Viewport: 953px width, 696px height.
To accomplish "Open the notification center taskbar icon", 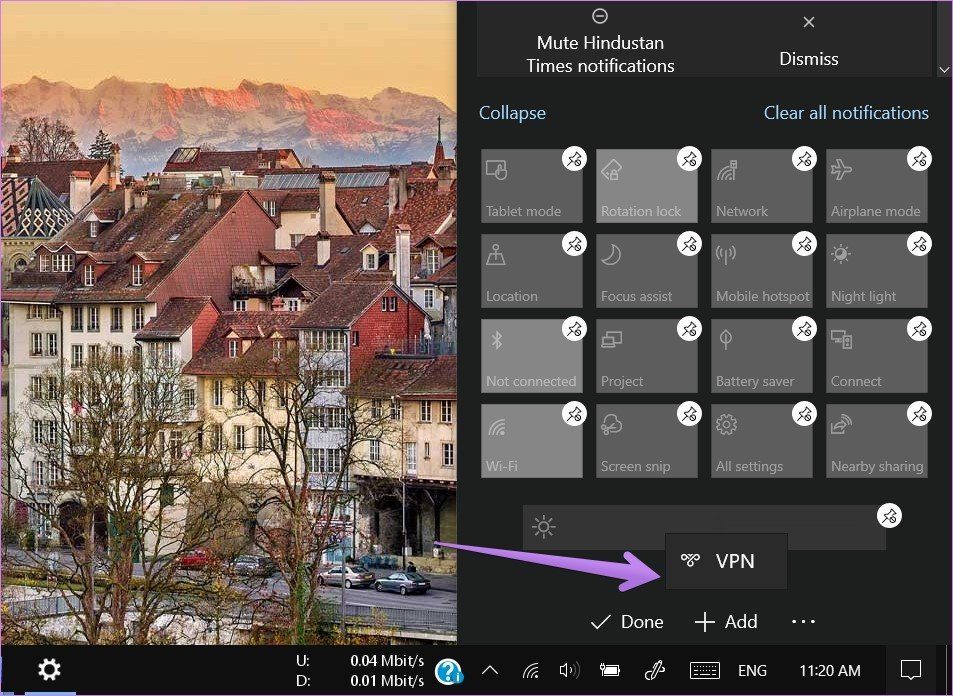I will coord(910,670).
